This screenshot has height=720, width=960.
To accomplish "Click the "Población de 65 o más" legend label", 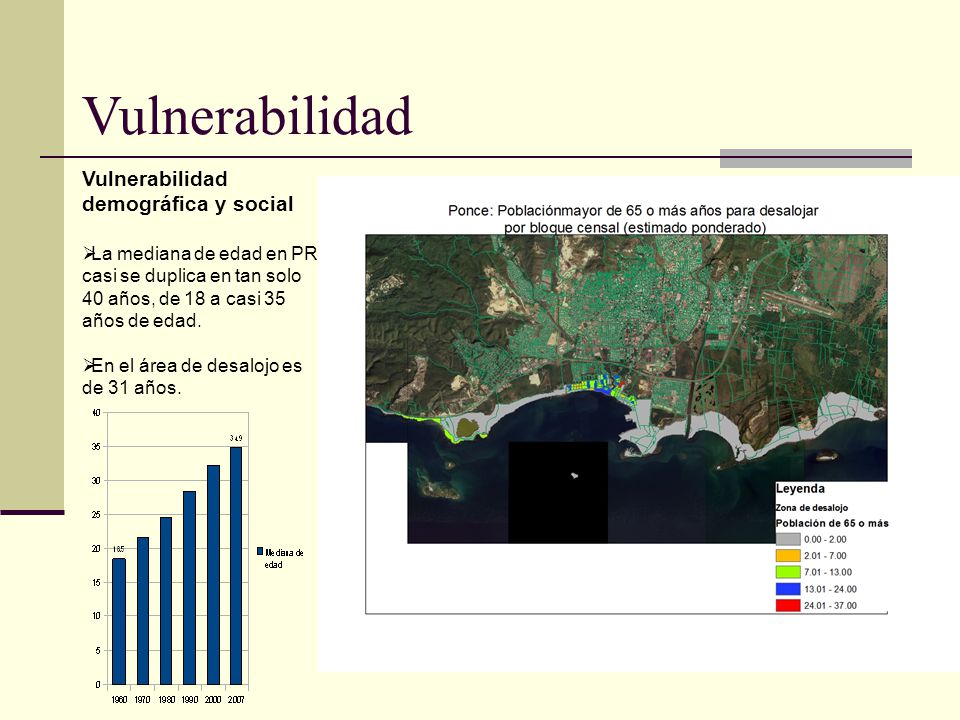I will [x=832, y=523].
